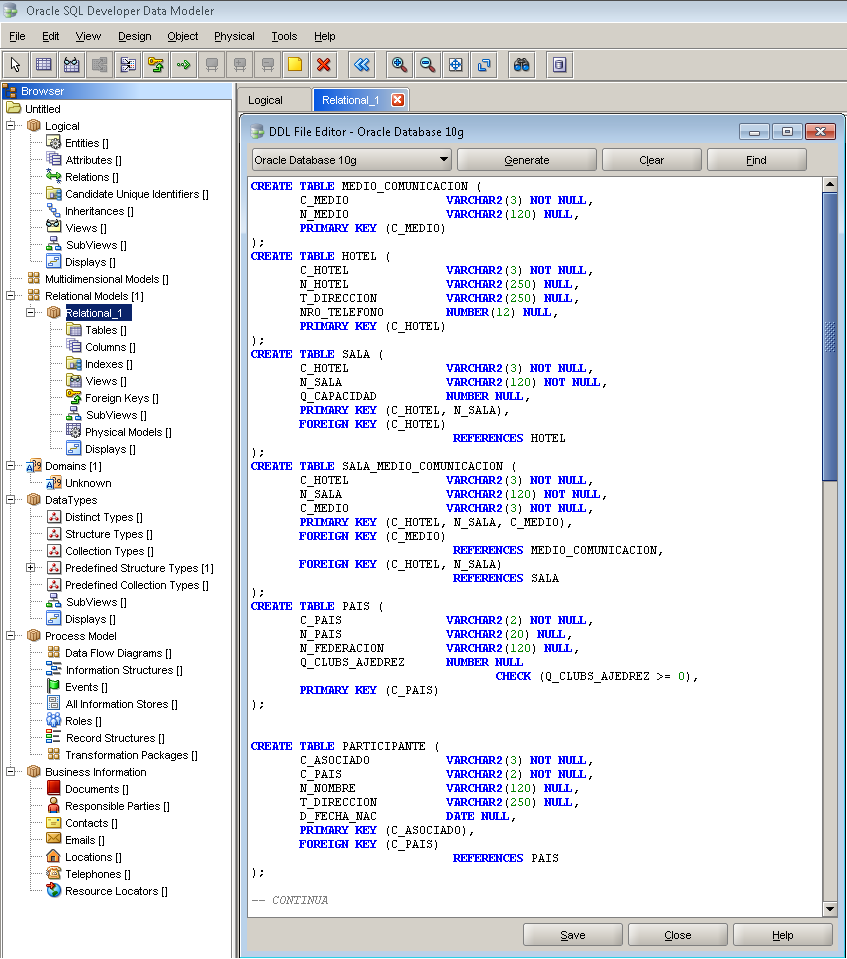Click the Zoom Out magnifier icon
Viewport: 847px width, 959px height.
click(425, 64)
